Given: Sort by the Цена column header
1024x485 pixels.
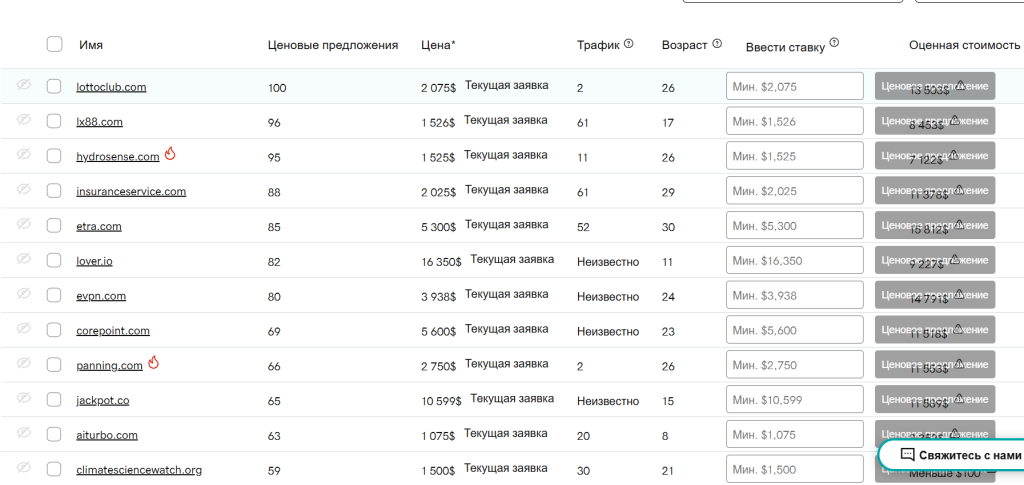Looking at the screenshot, I should [438, 45].
